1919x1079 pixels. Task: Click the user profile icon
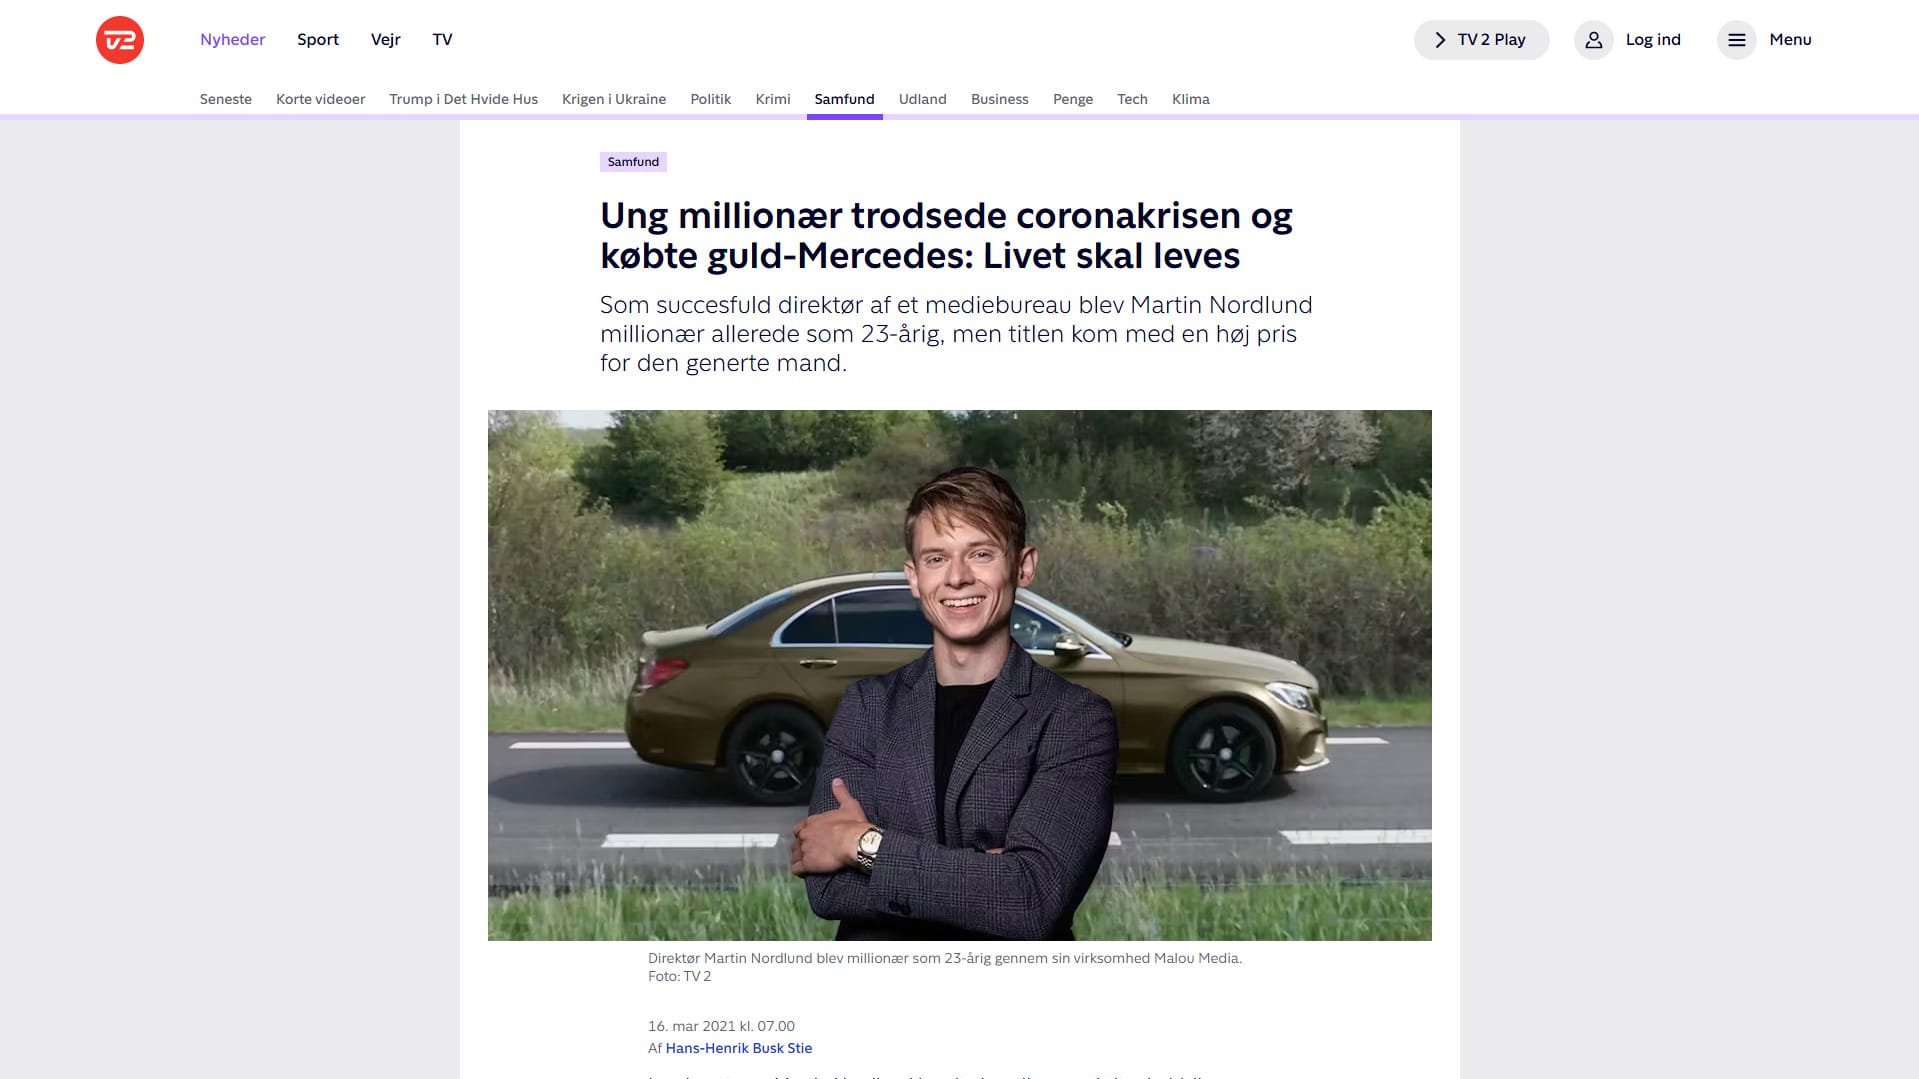(x=1594, y=40)
